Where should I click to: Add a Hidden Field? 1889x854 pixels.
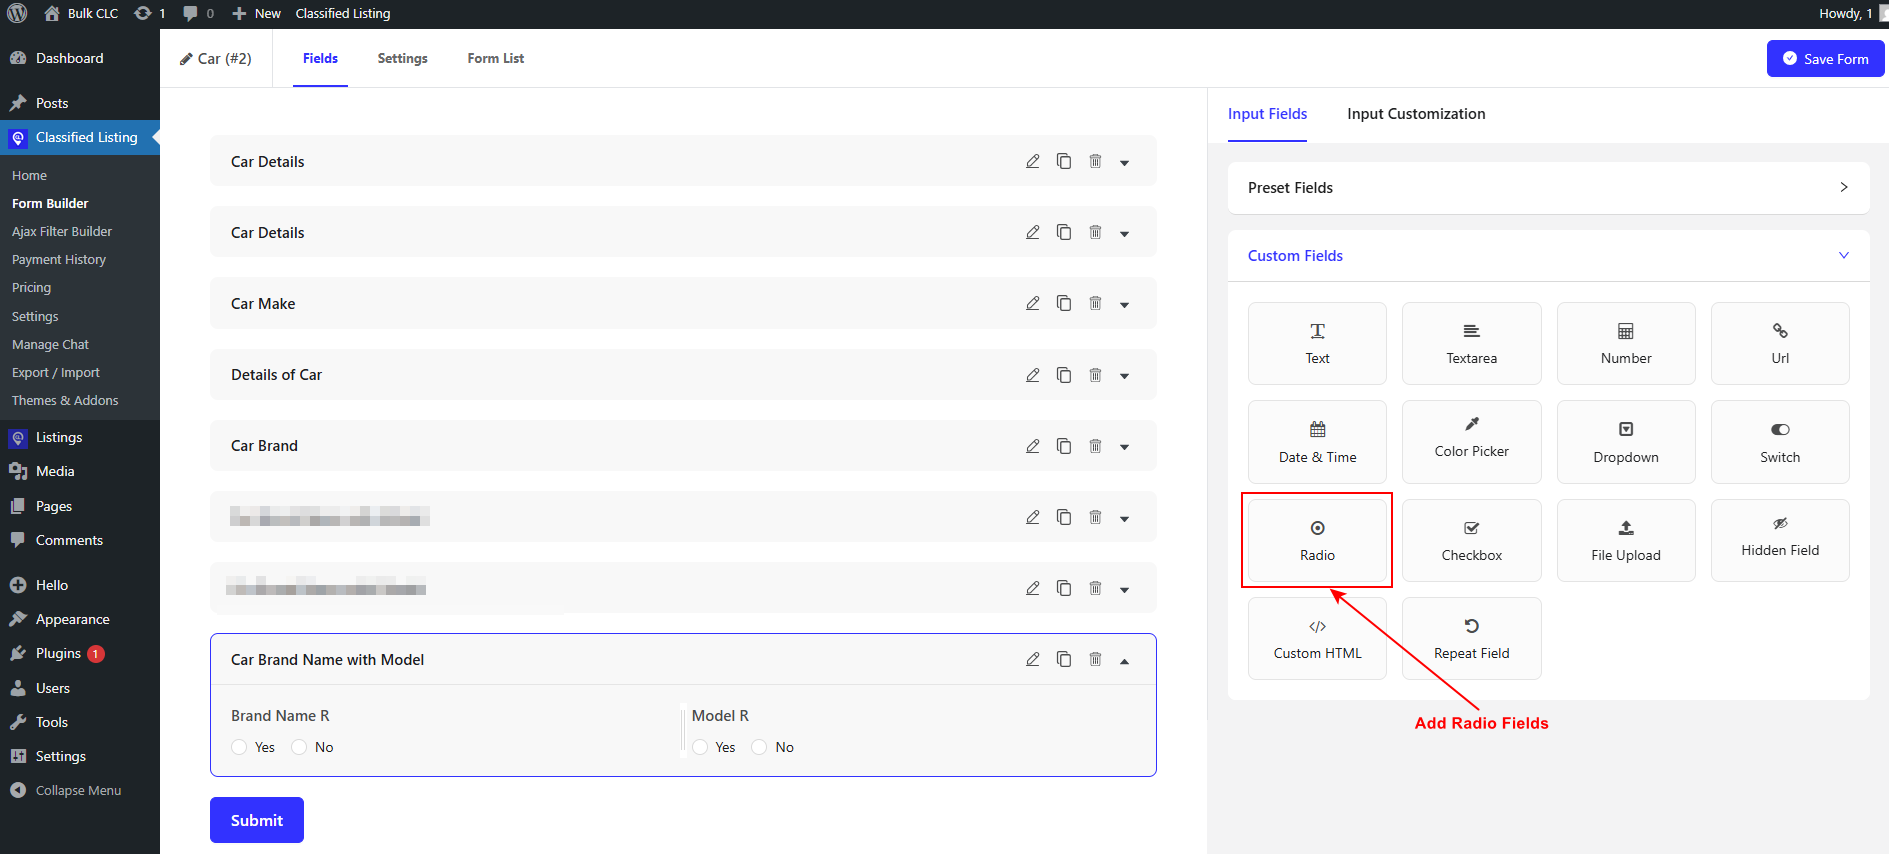1780,540
